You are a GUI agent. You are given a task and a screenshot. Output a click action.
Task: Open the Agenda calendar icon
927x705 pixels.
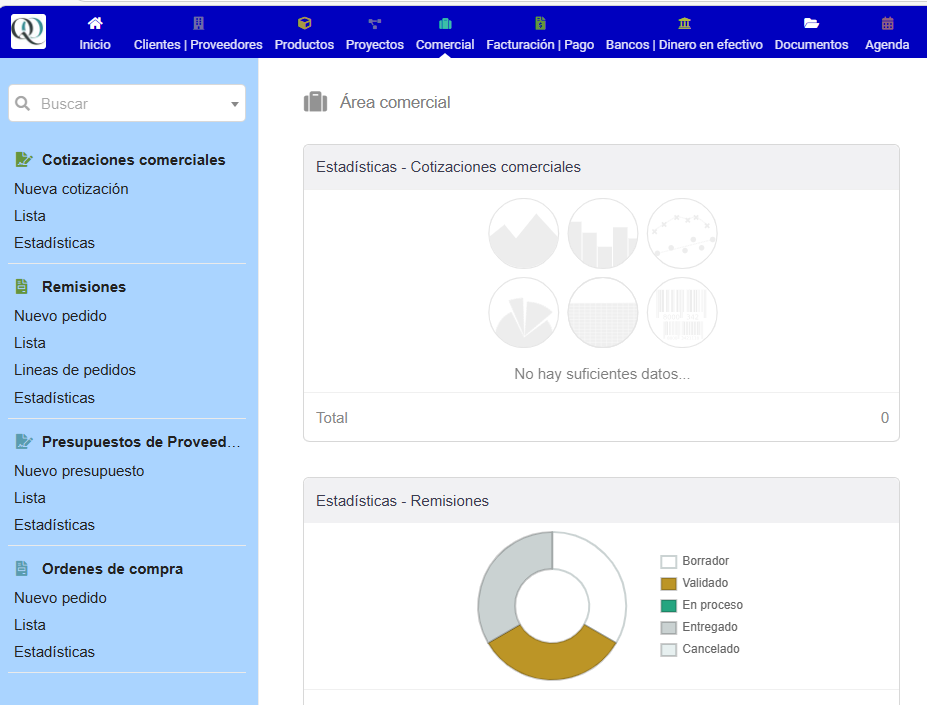click(887, 23)
